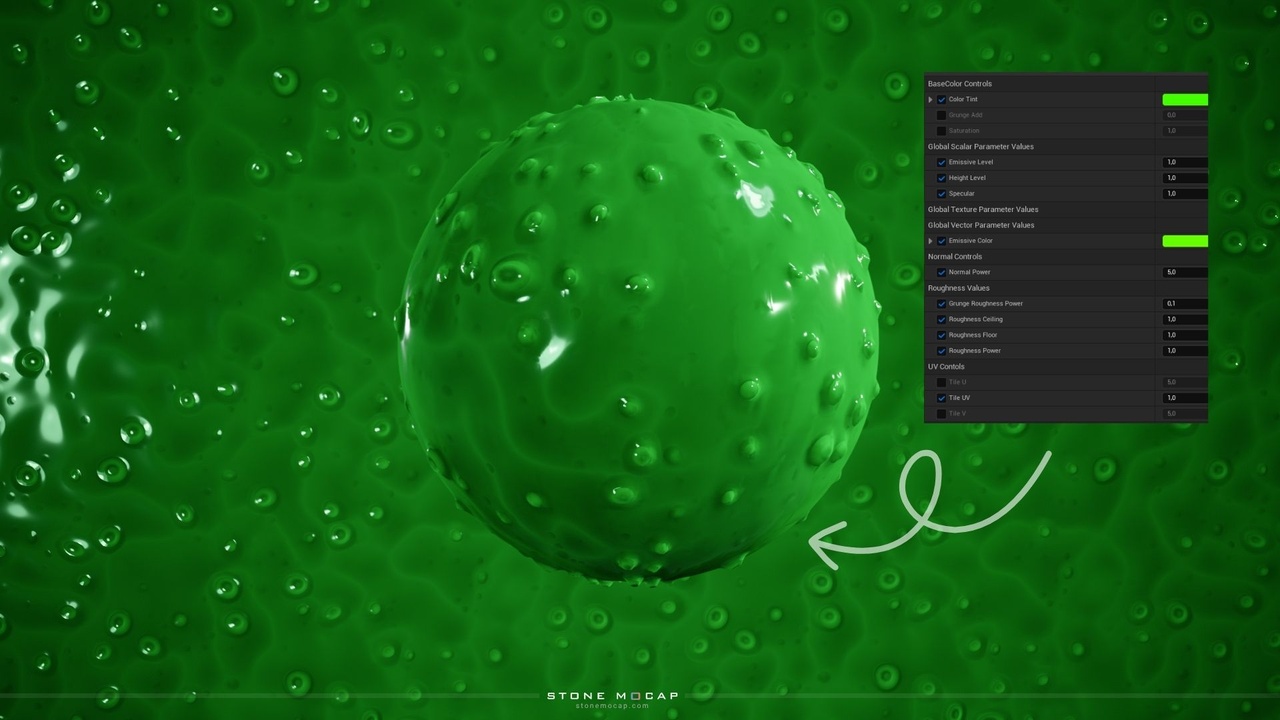The height and width of the screenshot is (720, 1280).
Task: Click the Tile U value field
Action: pos(1185,382)
